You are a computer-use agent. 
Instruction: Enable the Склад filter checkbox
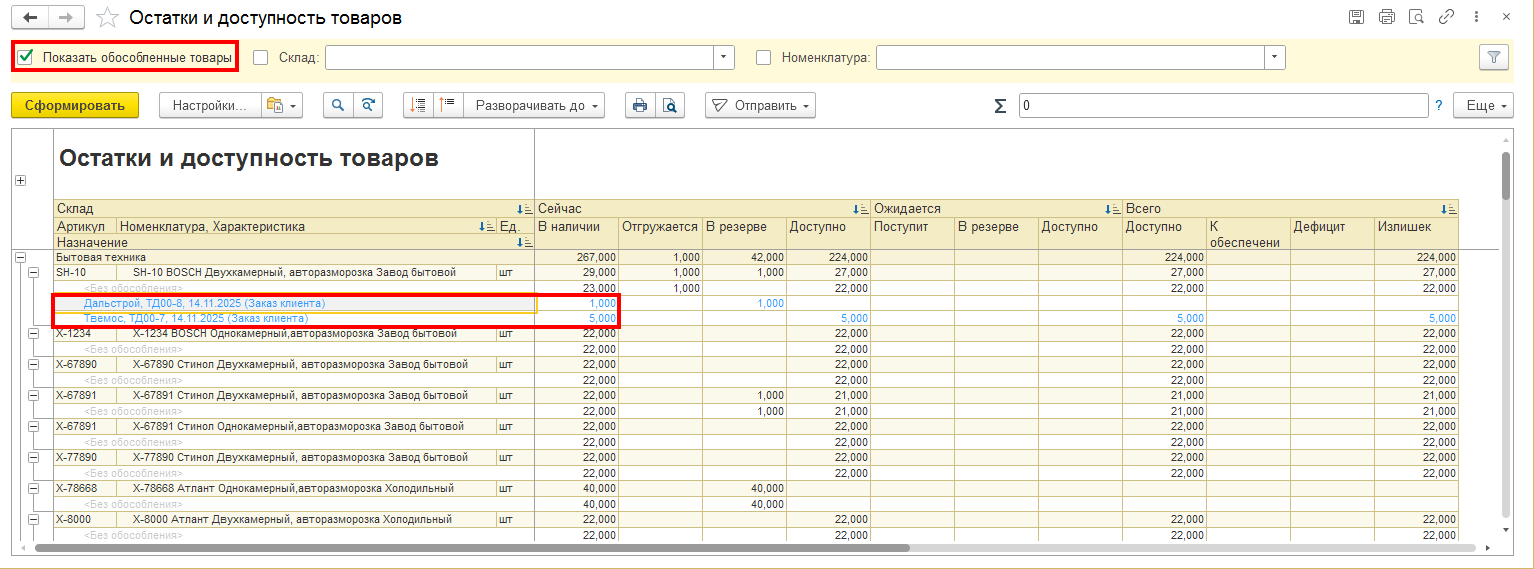coord(261,57)
